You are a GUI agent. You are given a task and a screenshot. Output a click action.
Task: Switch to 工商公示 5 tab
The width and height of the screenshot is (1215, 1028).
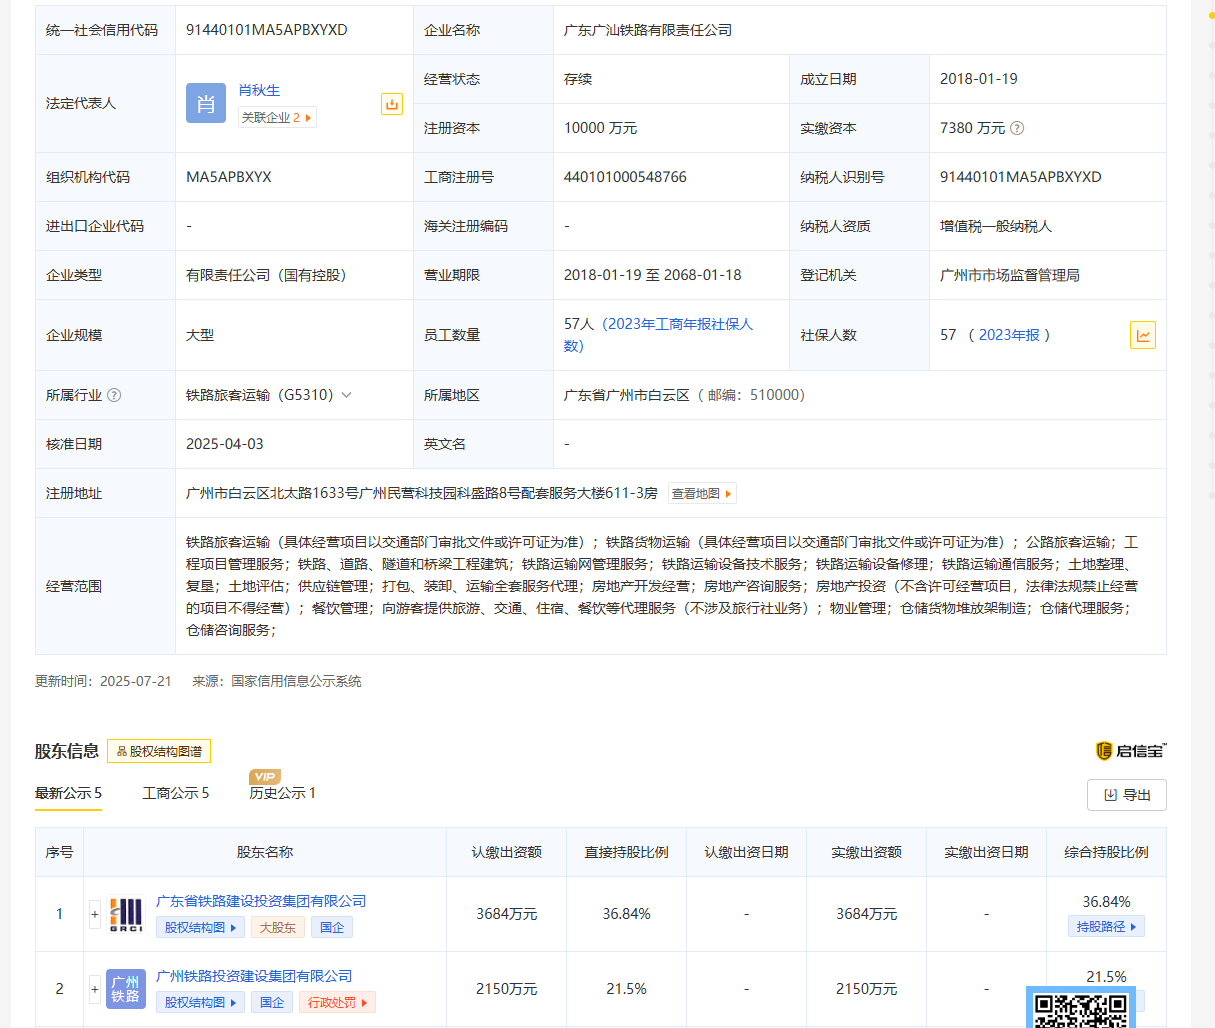tap(175, 793)
